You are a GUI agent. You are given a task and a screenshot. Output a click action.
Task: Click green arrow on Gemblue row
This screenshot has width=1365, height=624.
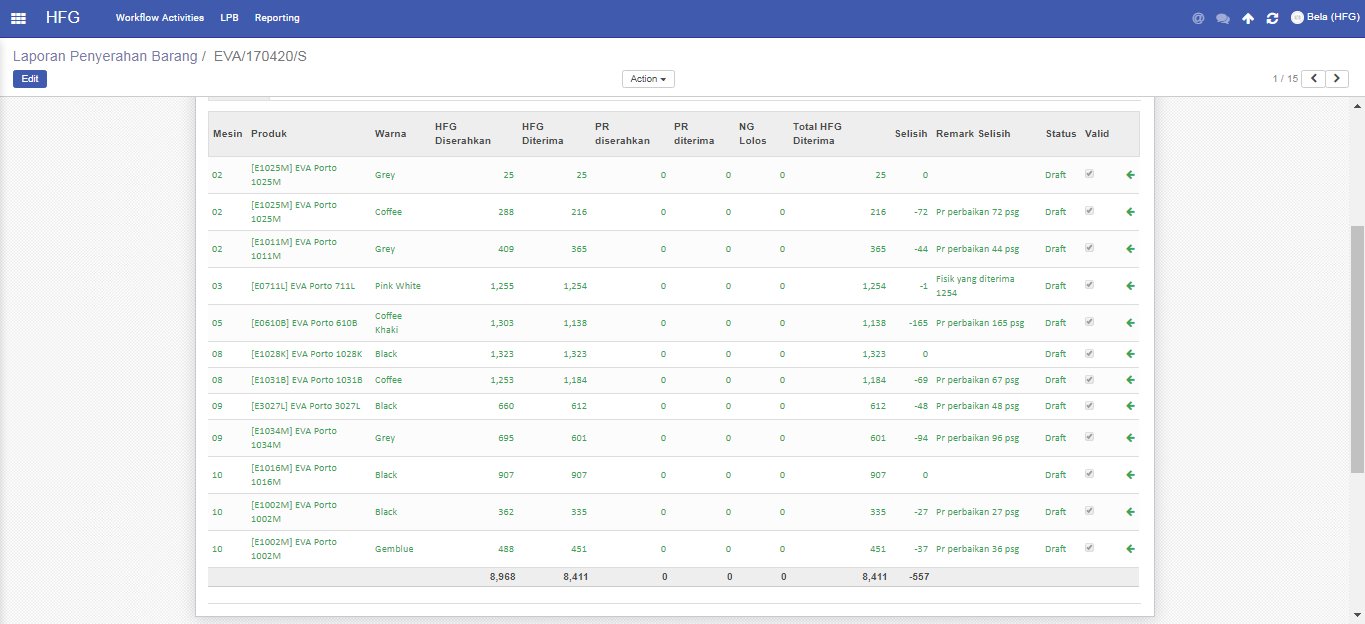1130,549
